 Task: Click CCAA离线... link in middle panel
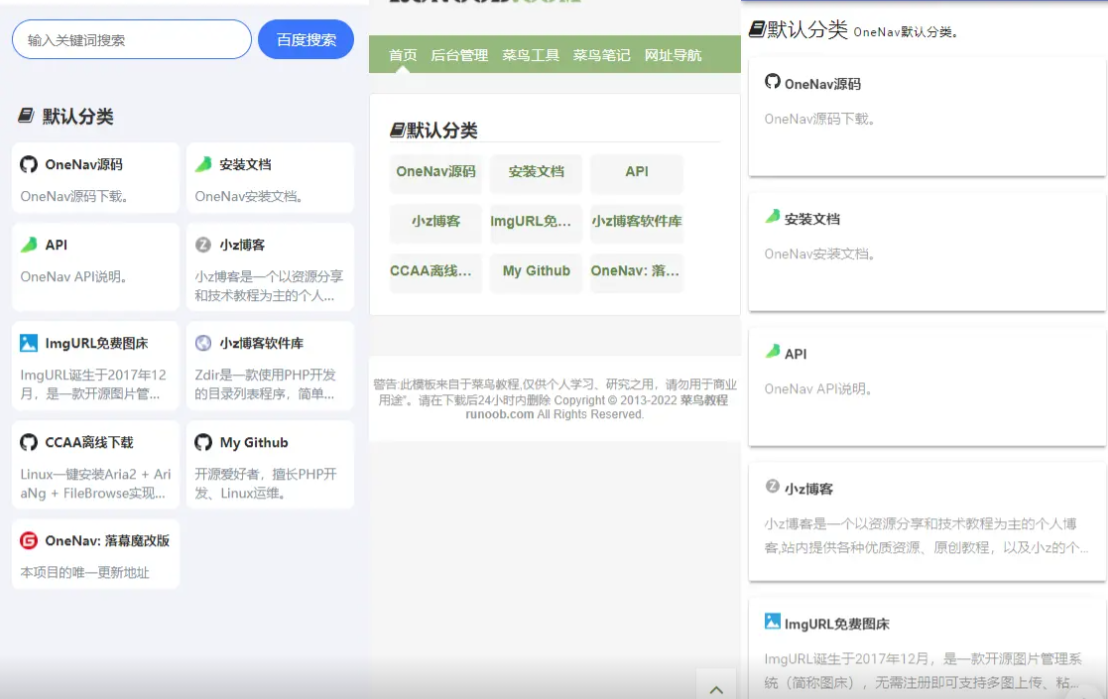pos(431,271)
